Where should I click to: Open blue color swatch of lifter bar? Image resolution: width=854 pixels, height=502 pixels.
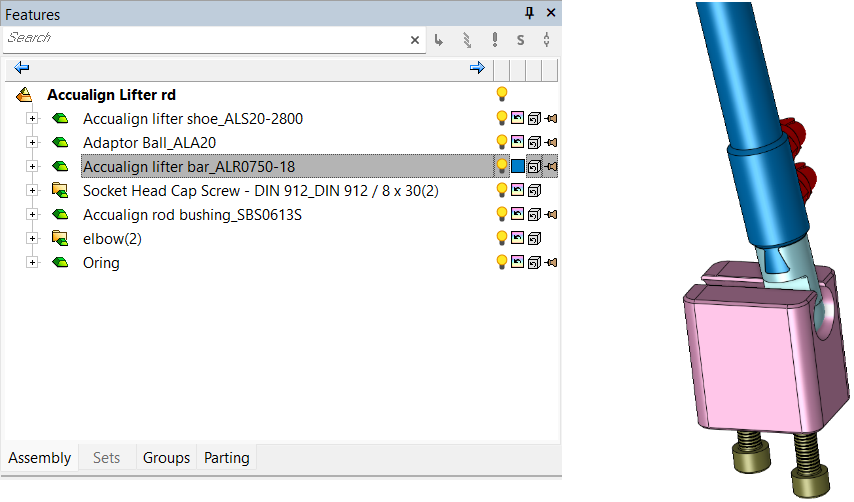click(x=517, y=166)
